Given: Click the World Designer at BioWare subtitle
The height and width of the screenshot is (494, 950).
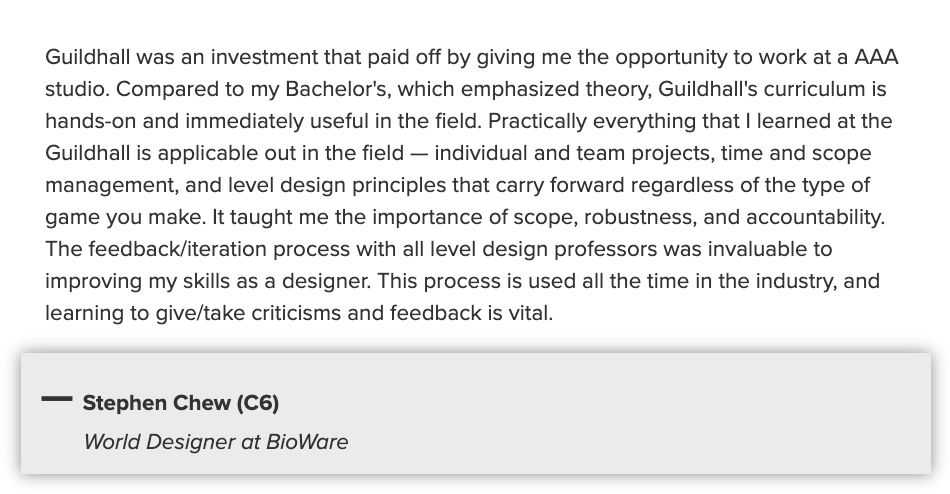Looking at the screenshot, I should [216, 442].
